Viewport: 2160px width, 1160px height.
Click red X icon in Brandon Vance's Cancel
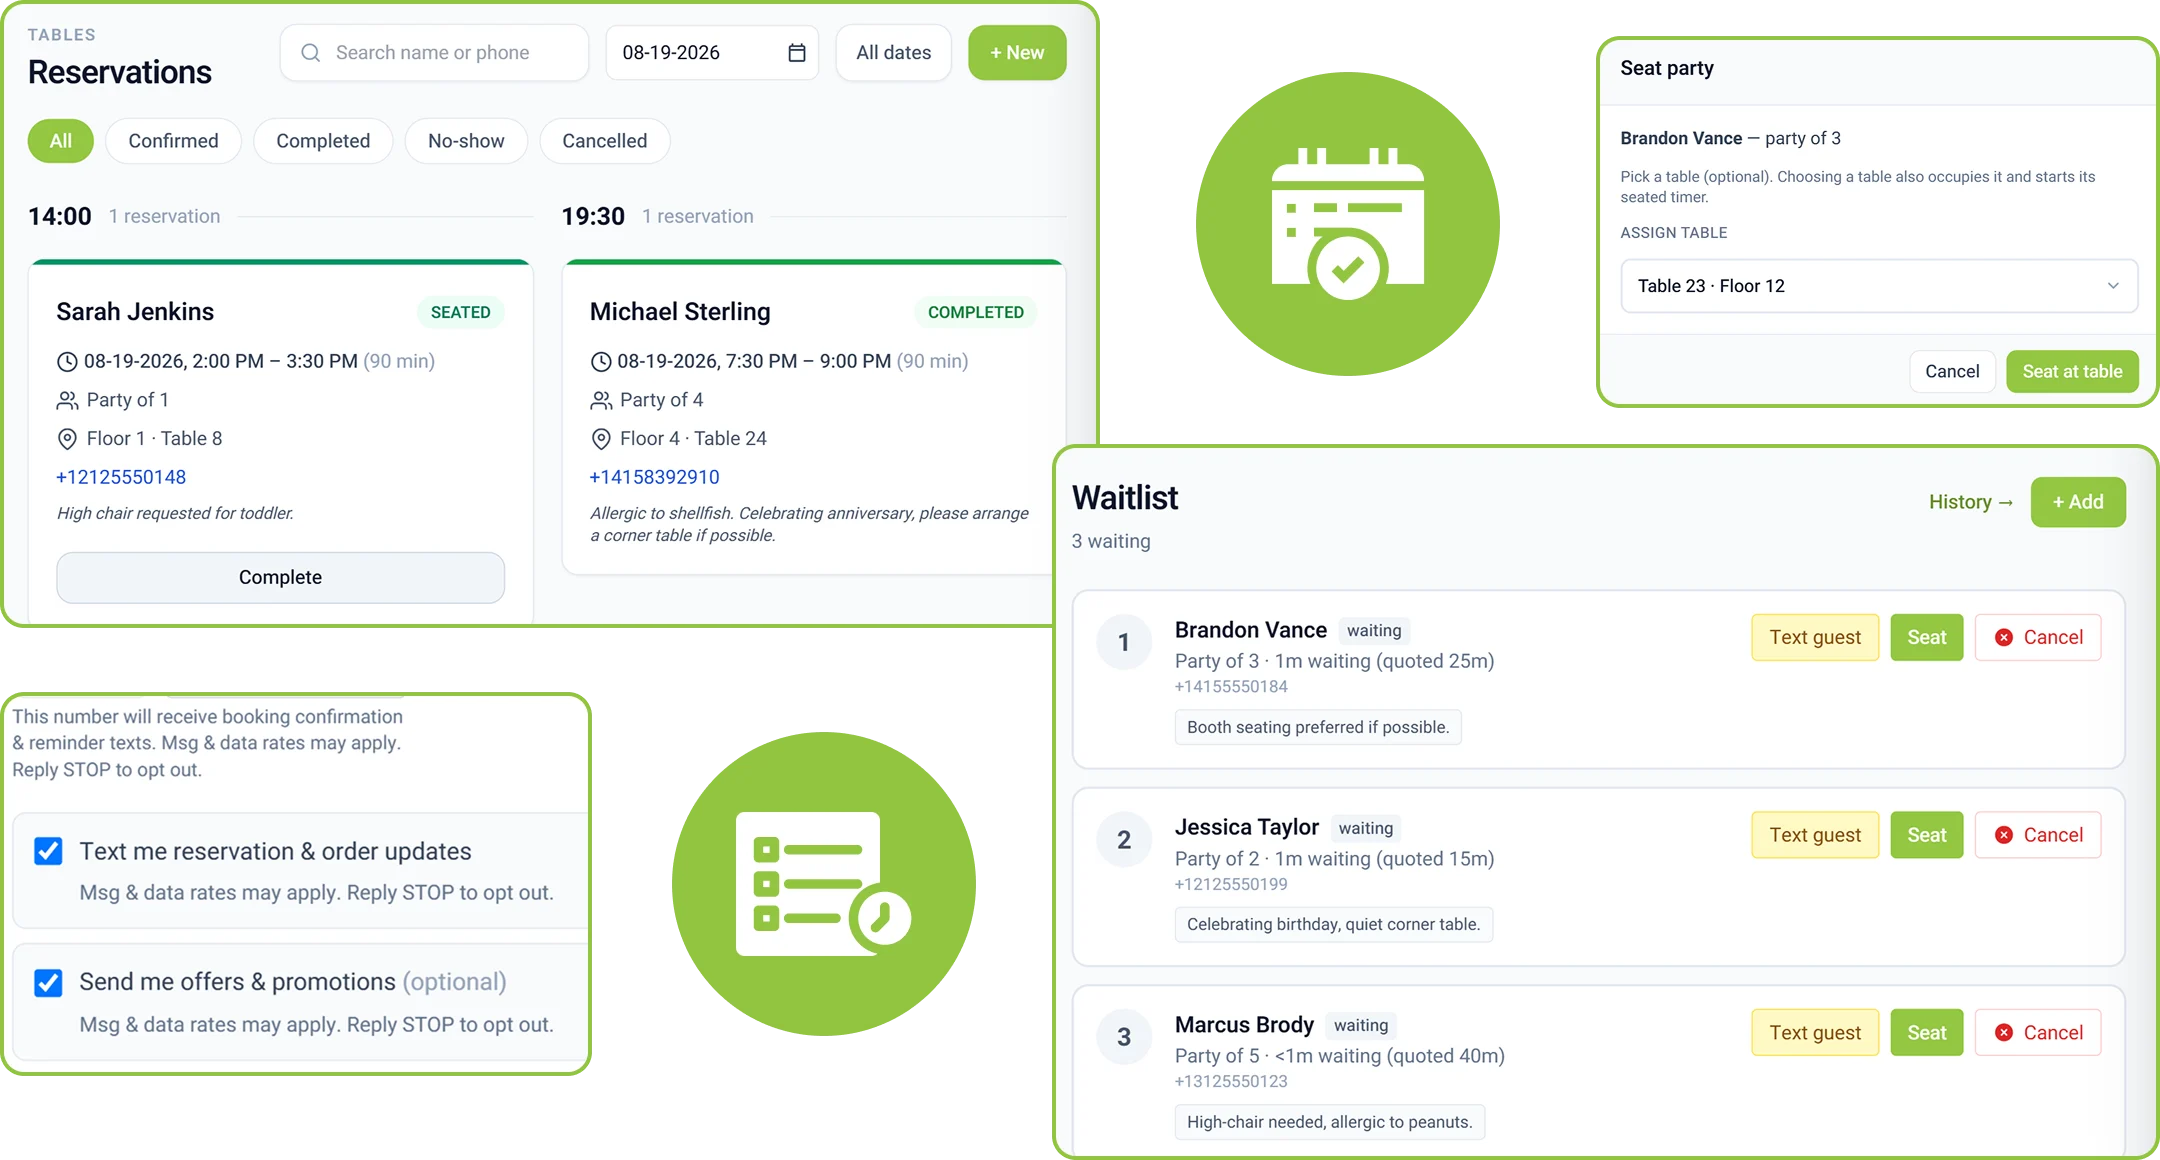pyautogui.click(x=2004, y=638)
